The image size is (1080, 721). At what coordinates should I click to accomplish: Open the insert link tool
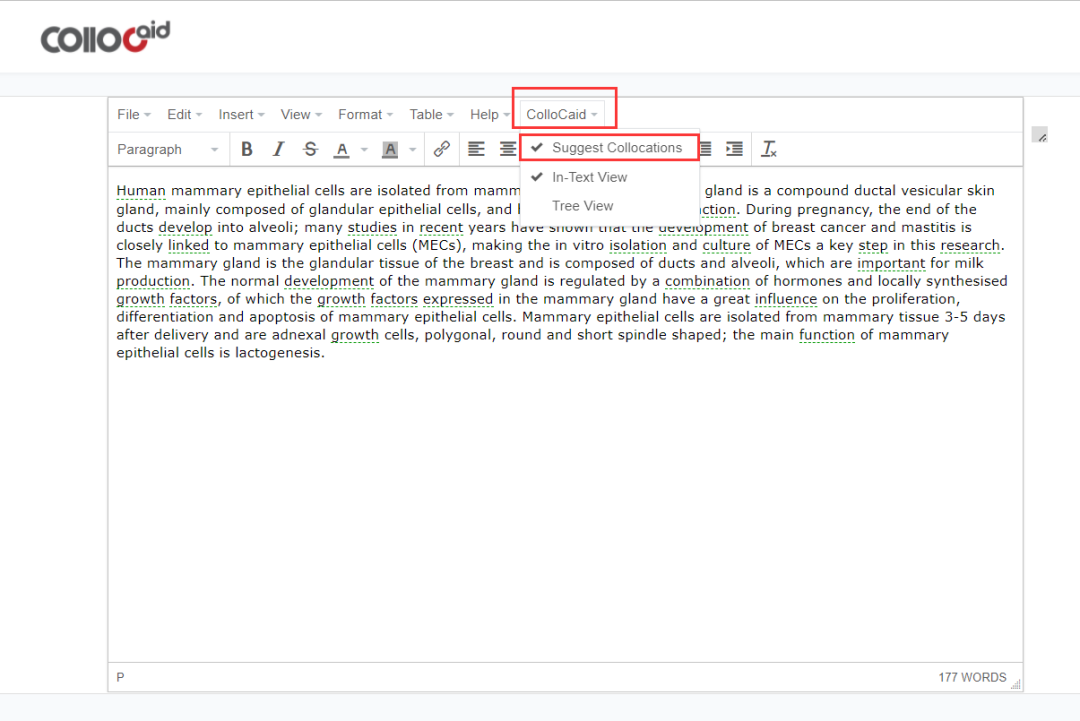[442, 149]
